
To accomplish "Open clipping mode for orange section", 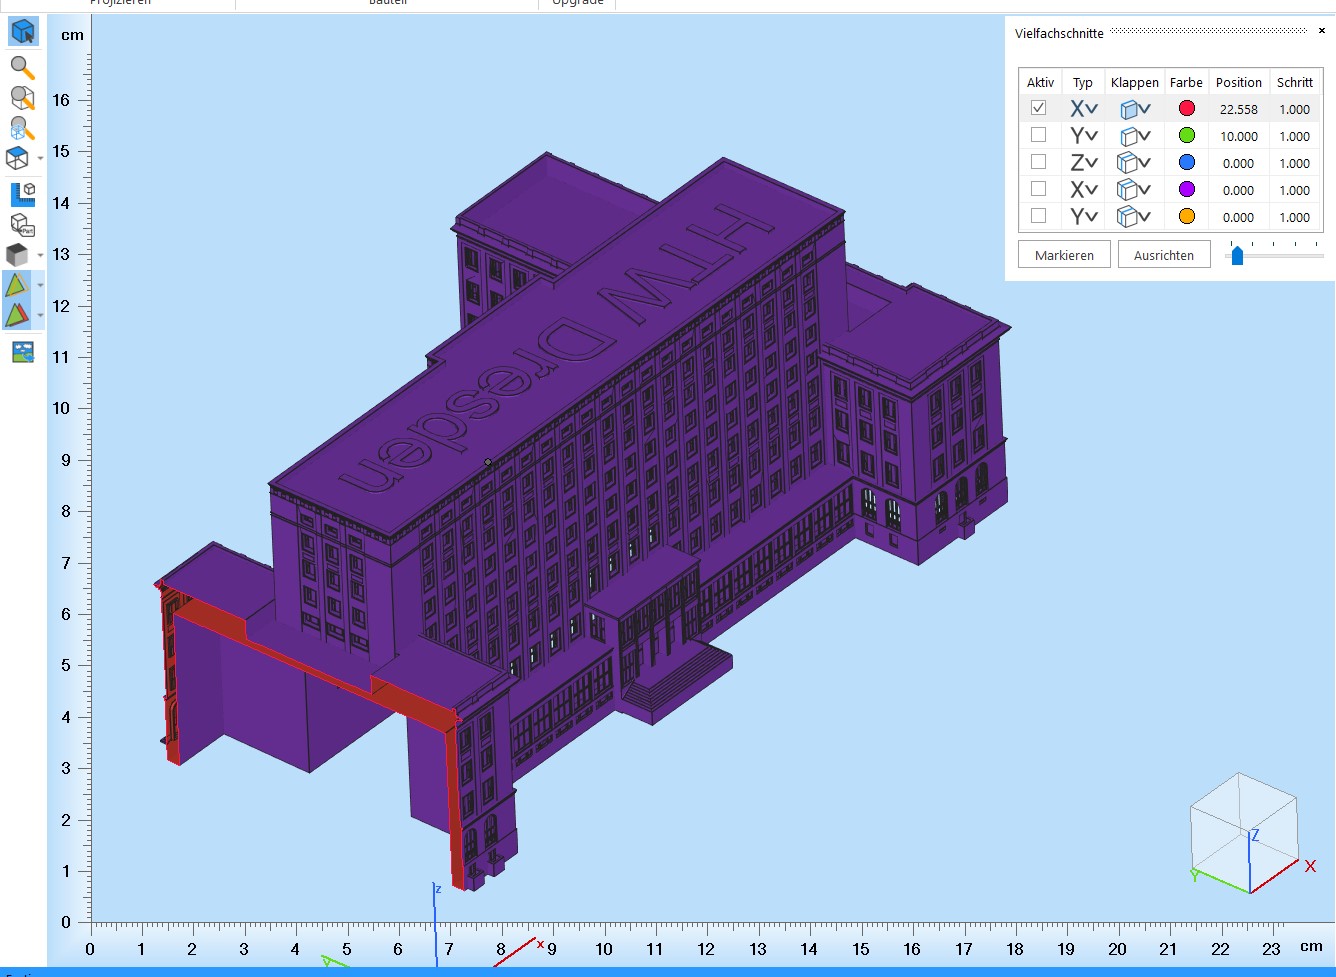I will coord(1134,217).
